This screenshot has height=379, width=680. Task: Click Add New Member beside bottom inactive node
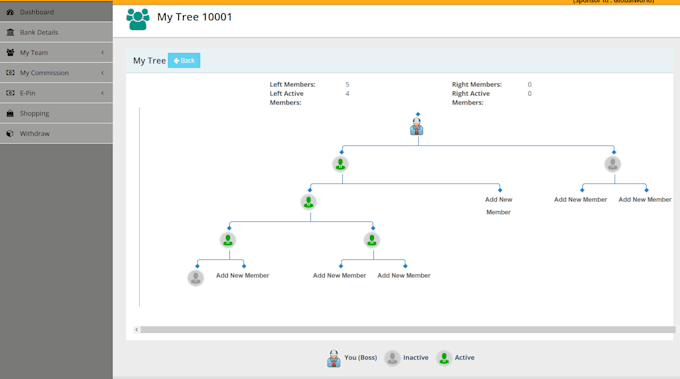(242, 275)
